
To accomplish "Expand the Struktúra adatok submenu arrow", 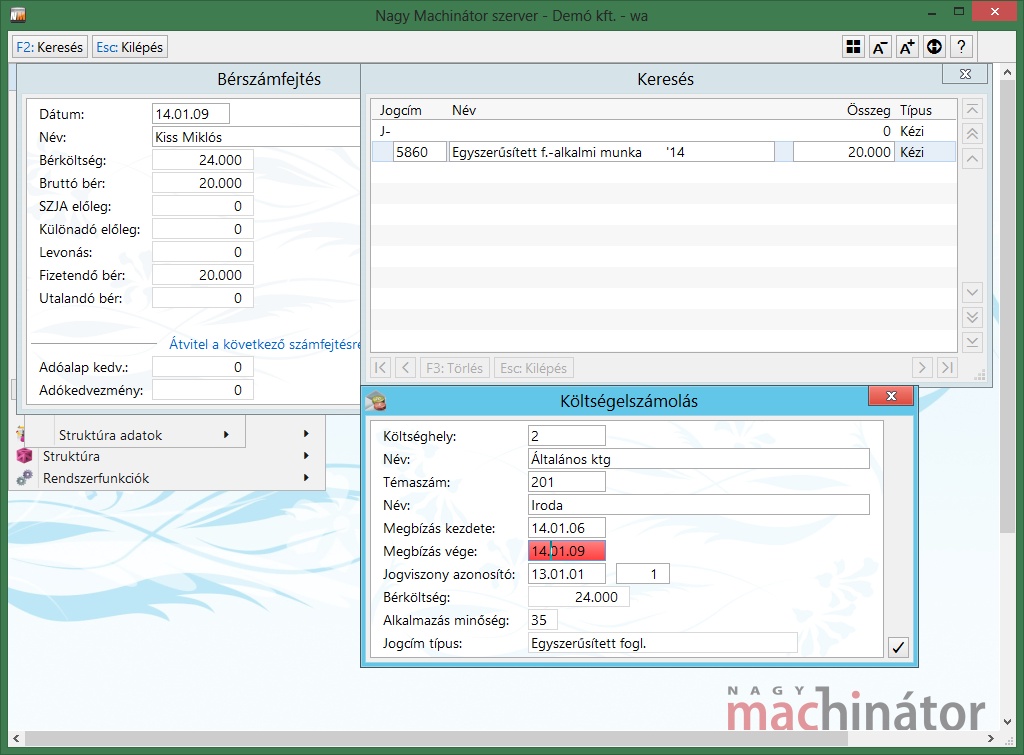I will point(226,435).
